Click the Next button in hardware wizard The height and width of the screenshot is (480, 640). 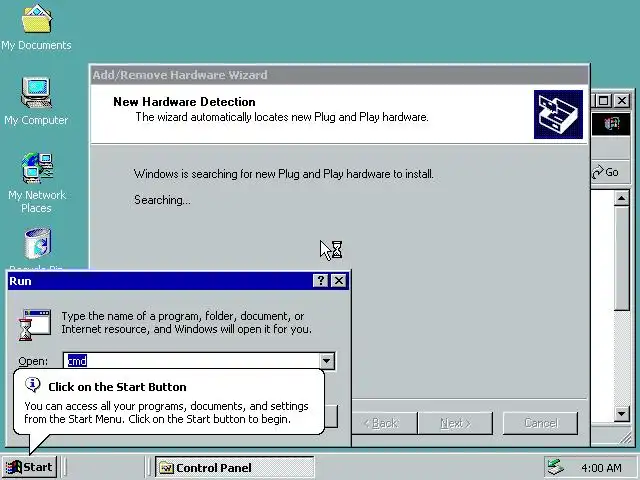click(x=456, y=423)
